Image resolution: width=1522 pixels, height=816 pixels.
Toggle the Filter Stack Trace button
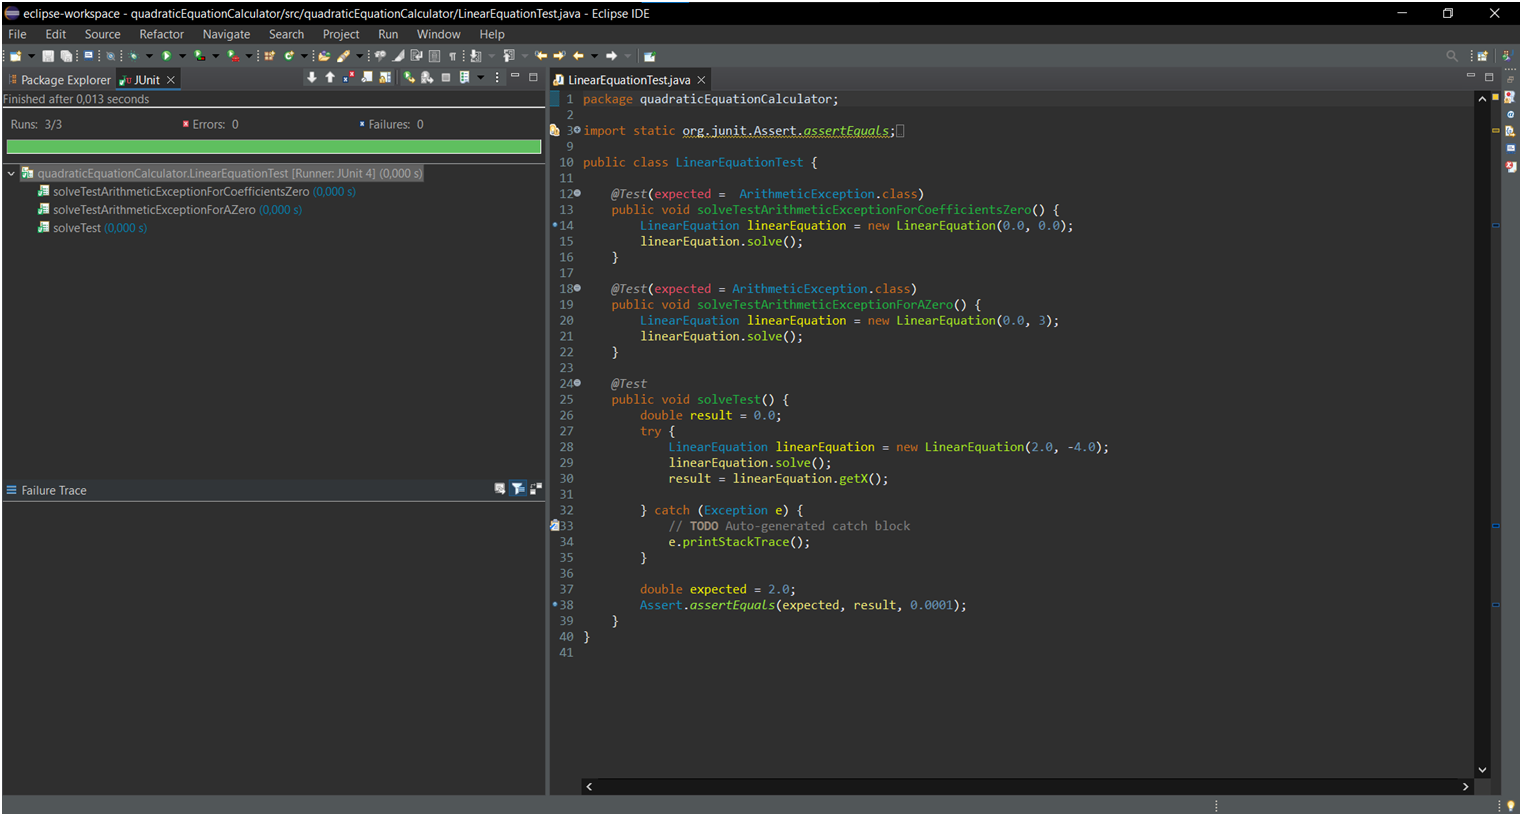click(518, 489)
